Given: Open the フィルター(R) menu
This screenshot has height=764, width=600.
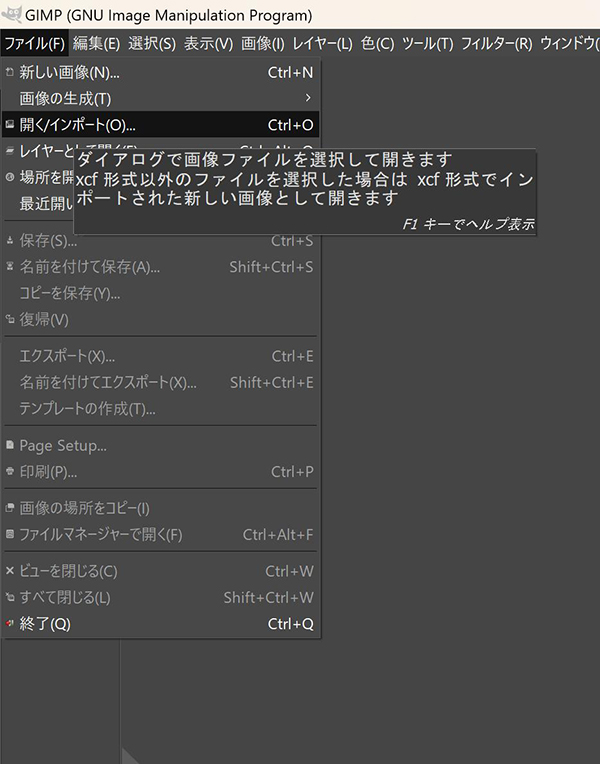Looking at the screenshot, I should [x=497, y=44].
